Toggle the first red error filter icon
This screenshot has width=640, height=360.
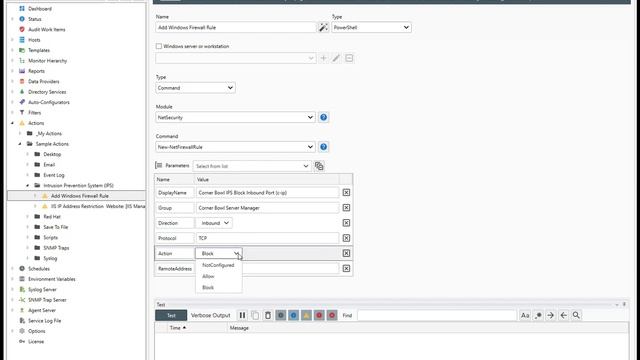click(319, 315)
